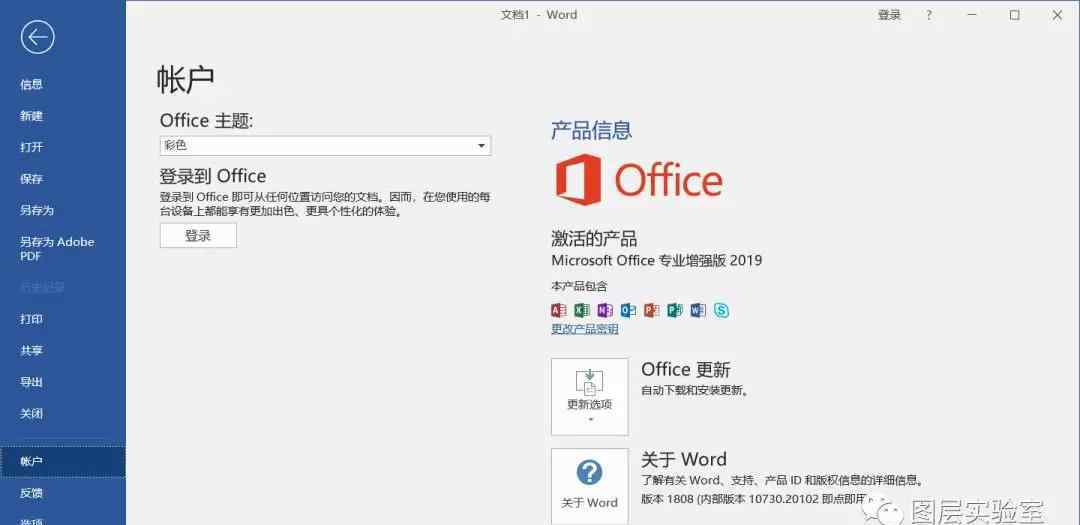Select 导出 from the left menu
The height and width of the screenshot is (525, 1080).
[x=32, y=382]
